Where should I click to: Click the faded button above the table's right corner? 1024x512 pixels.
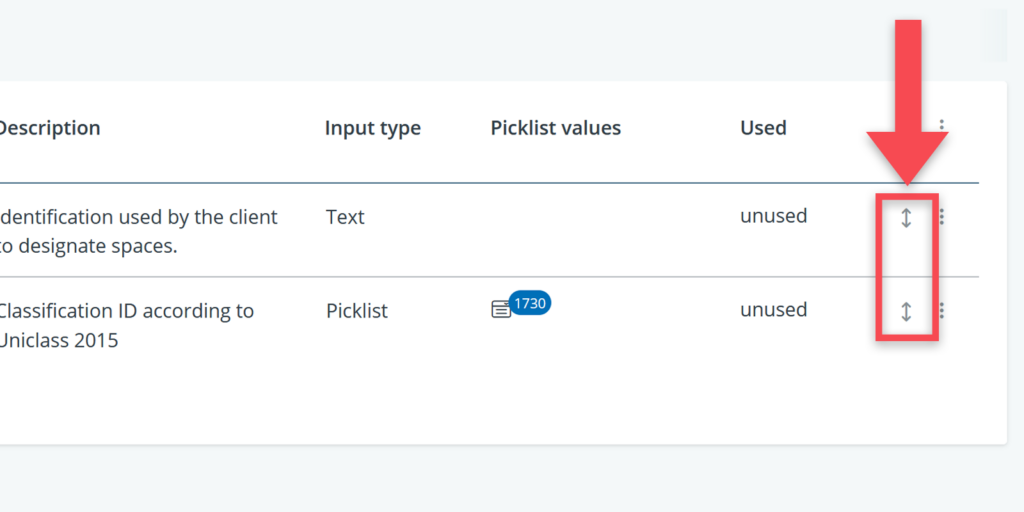pos(994,36)
